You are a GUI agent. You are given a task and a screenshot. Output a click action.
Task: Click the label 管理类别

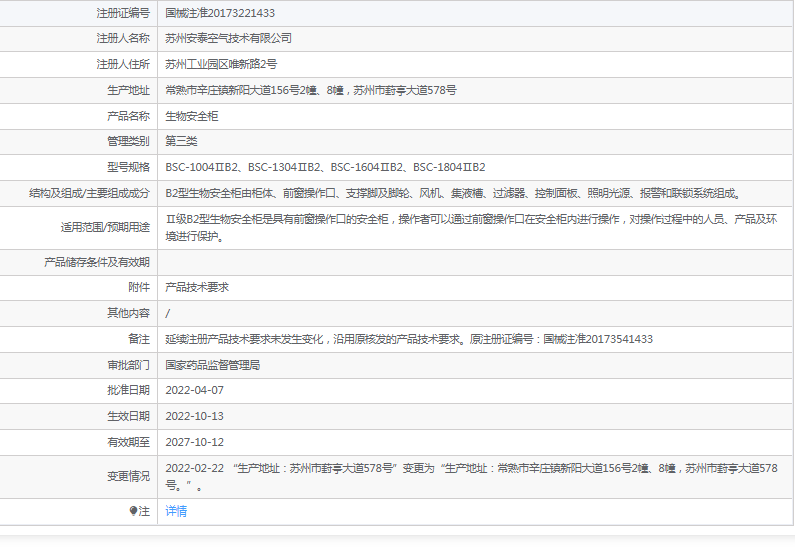(128, 141)
